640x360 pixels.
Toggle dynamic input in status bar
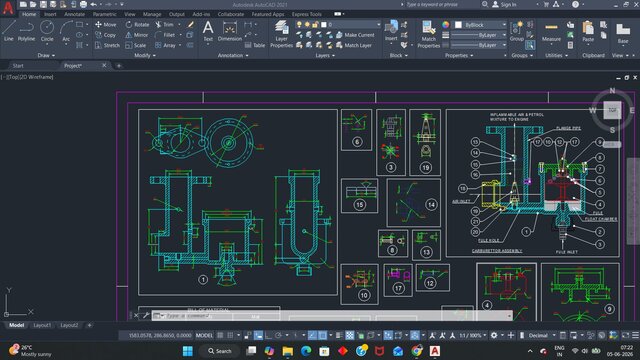tap(258, 336)
